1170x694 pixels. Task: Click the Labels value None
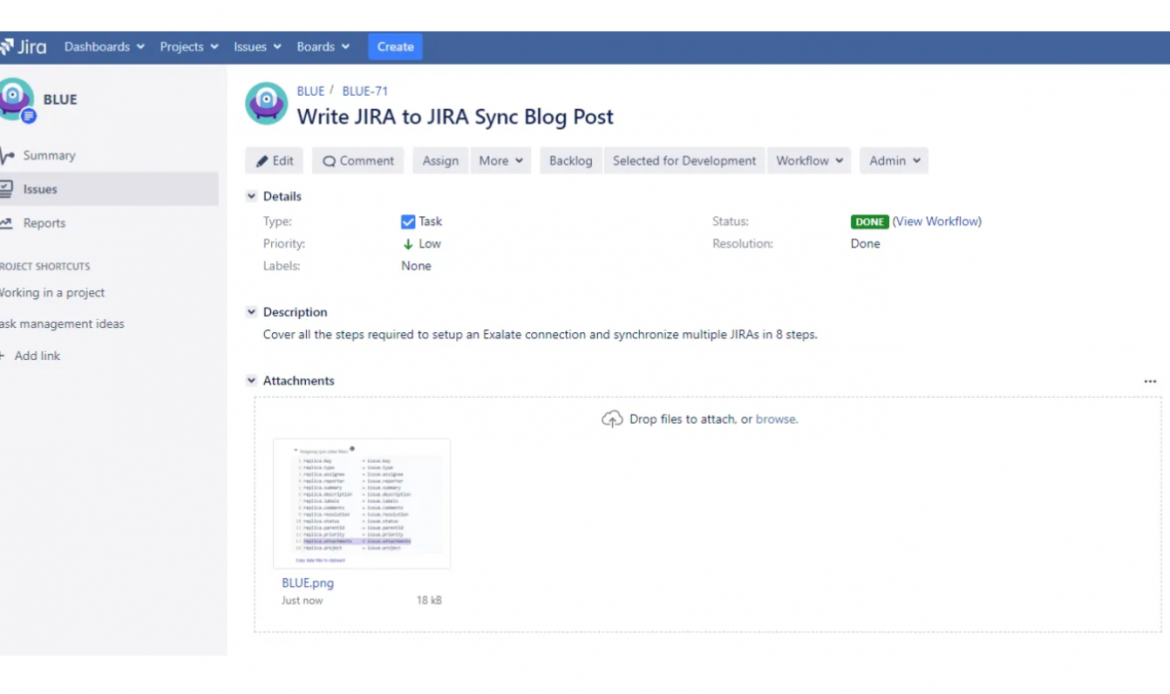click(416, 266)
